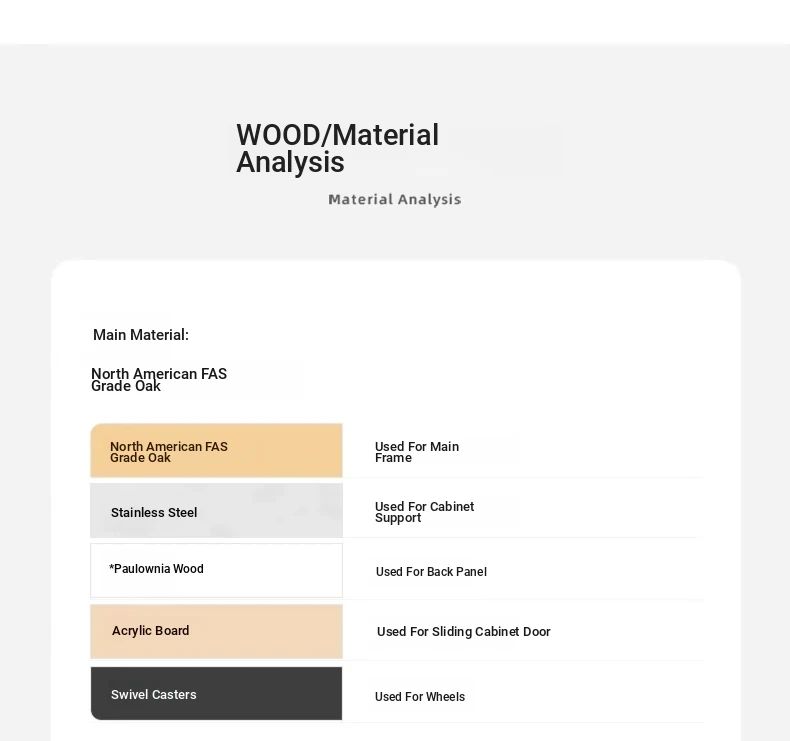790x741 pixels.
Task: Select the Swivel Casters label text
Action: [x=154, y=695]
